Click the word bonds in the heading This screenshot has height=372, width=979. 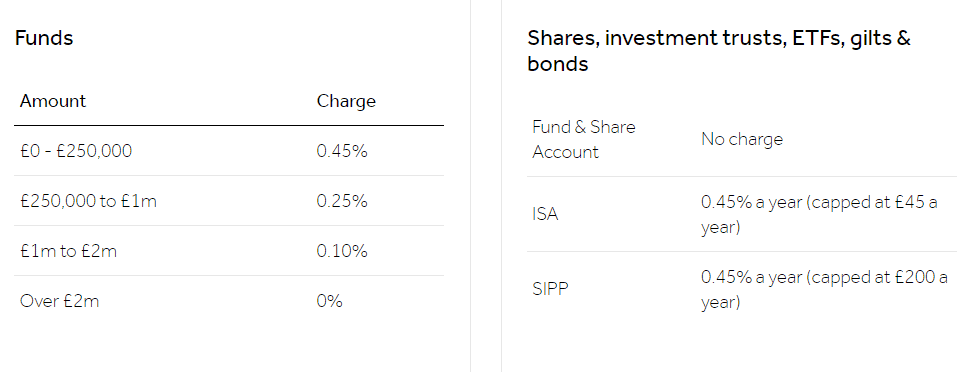[x=558, y=64]
